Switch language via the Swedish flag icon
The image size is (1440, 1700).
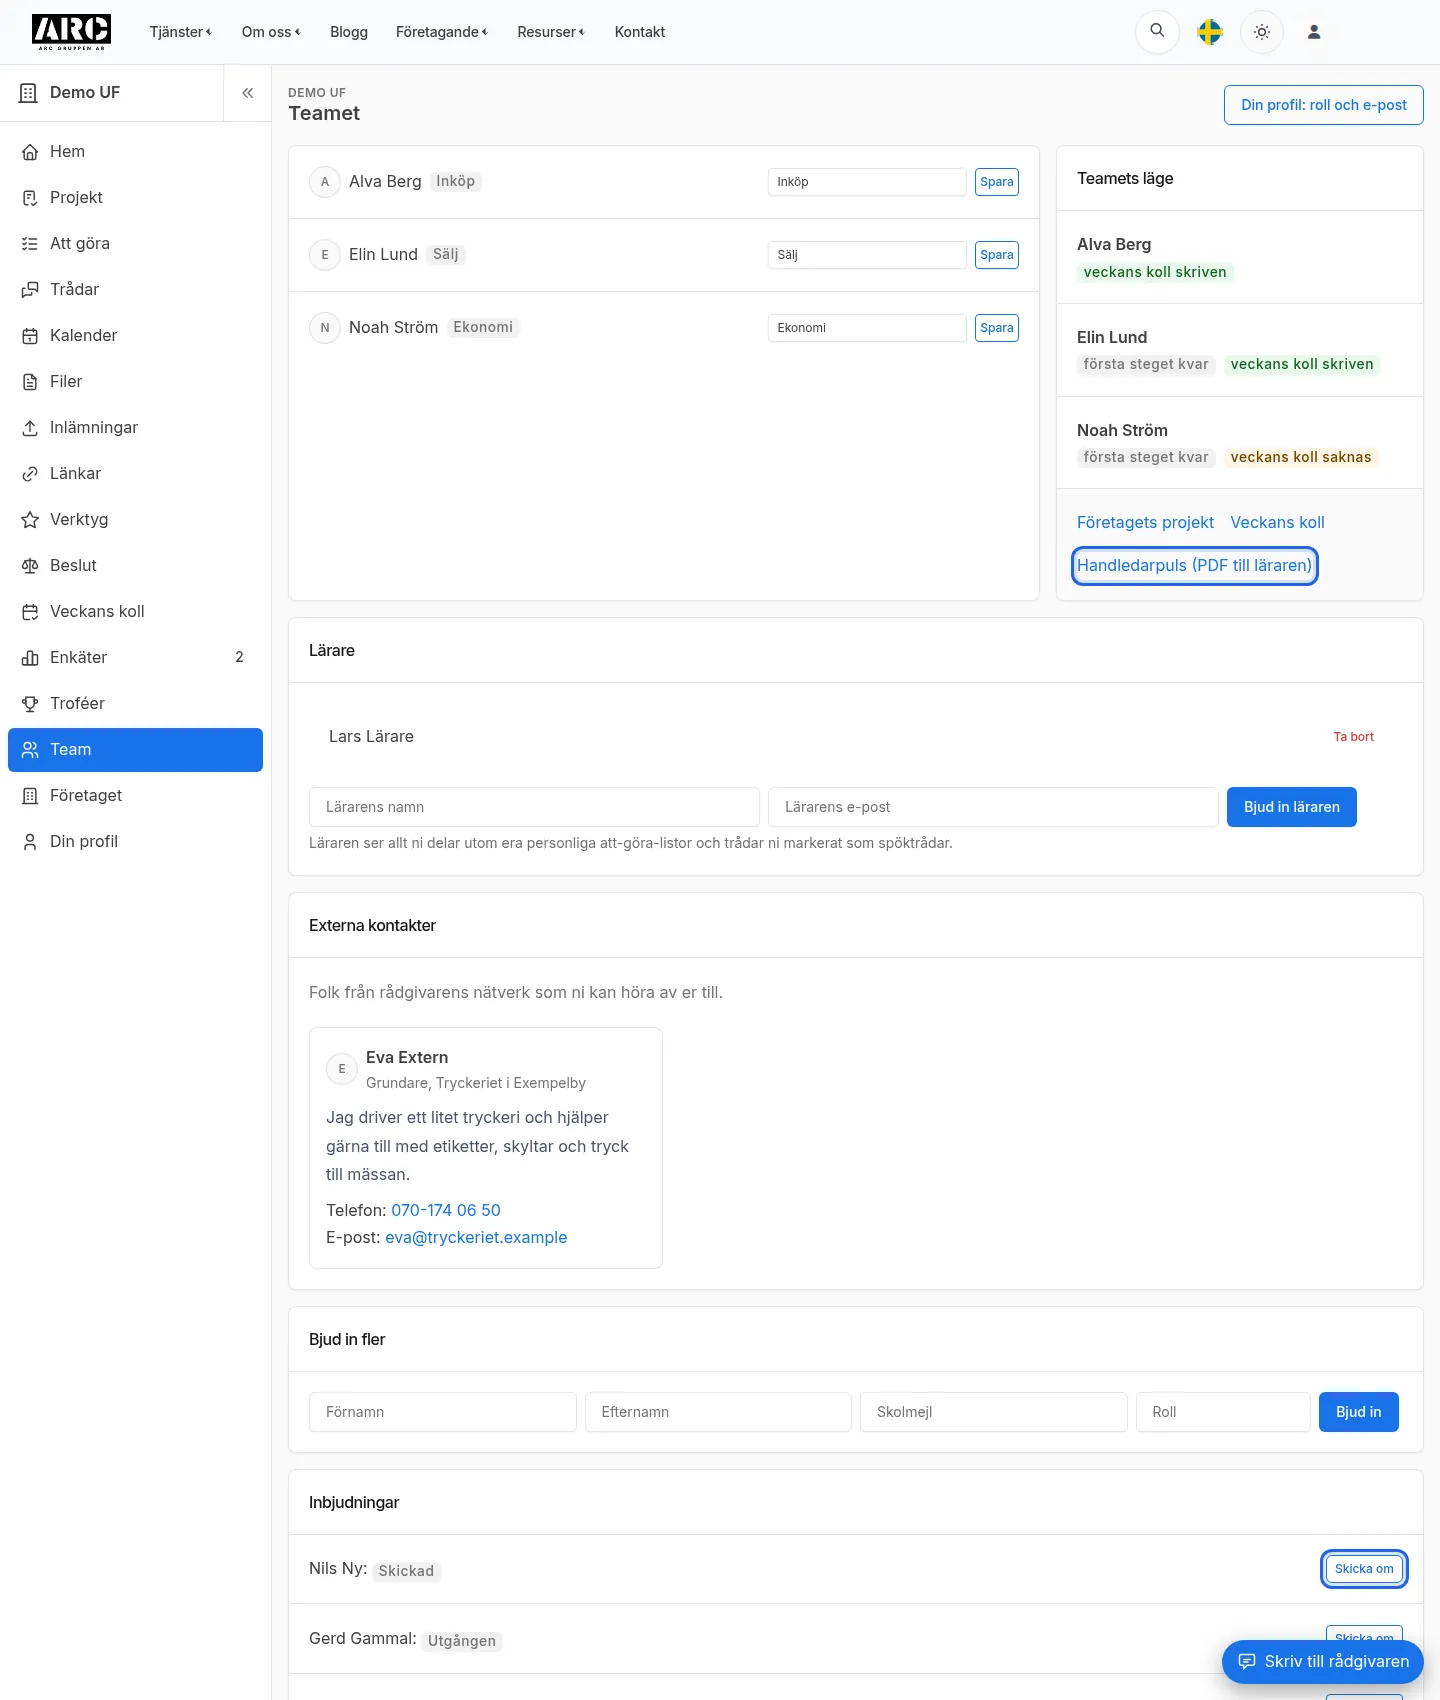[1210, 32]
